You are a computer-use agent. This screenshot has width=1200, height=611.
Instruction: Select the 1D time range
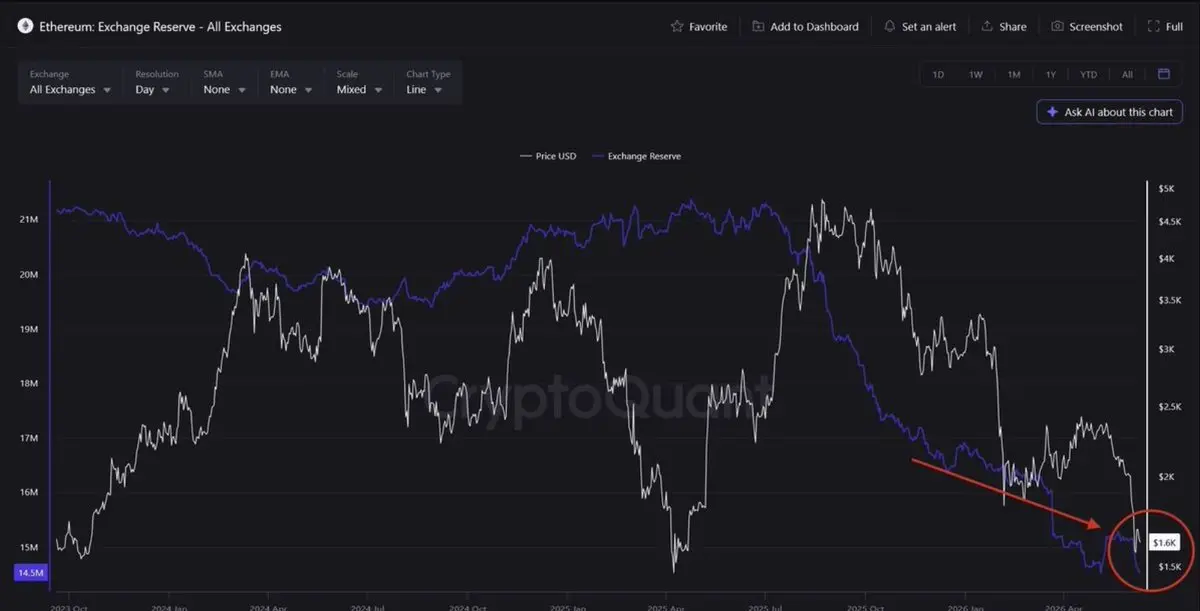(x=938, y=74)
